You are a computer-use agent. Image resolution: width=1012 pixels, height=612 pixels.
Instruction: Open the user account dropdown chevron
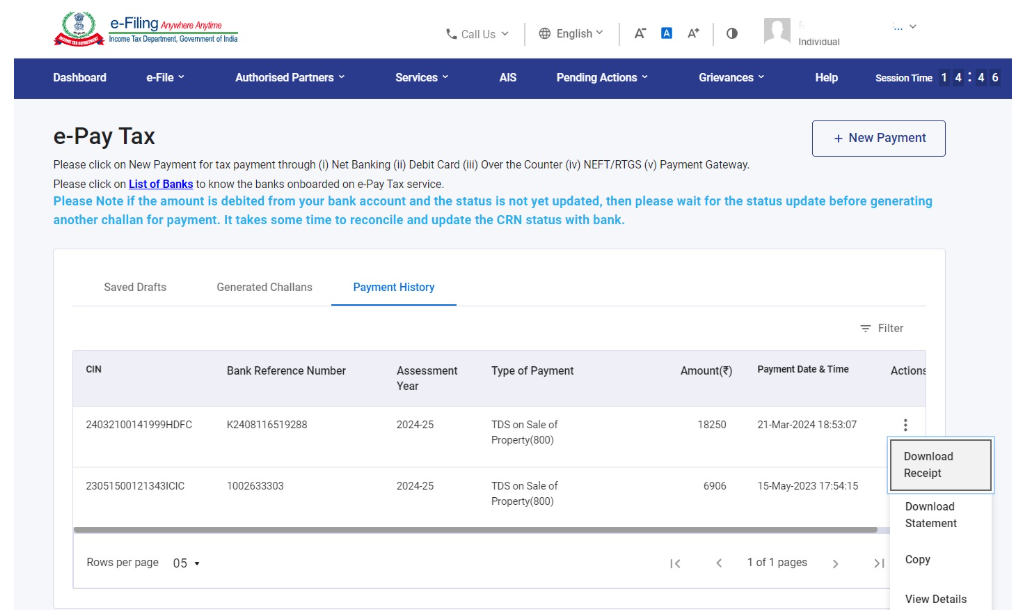coord(913,26)
